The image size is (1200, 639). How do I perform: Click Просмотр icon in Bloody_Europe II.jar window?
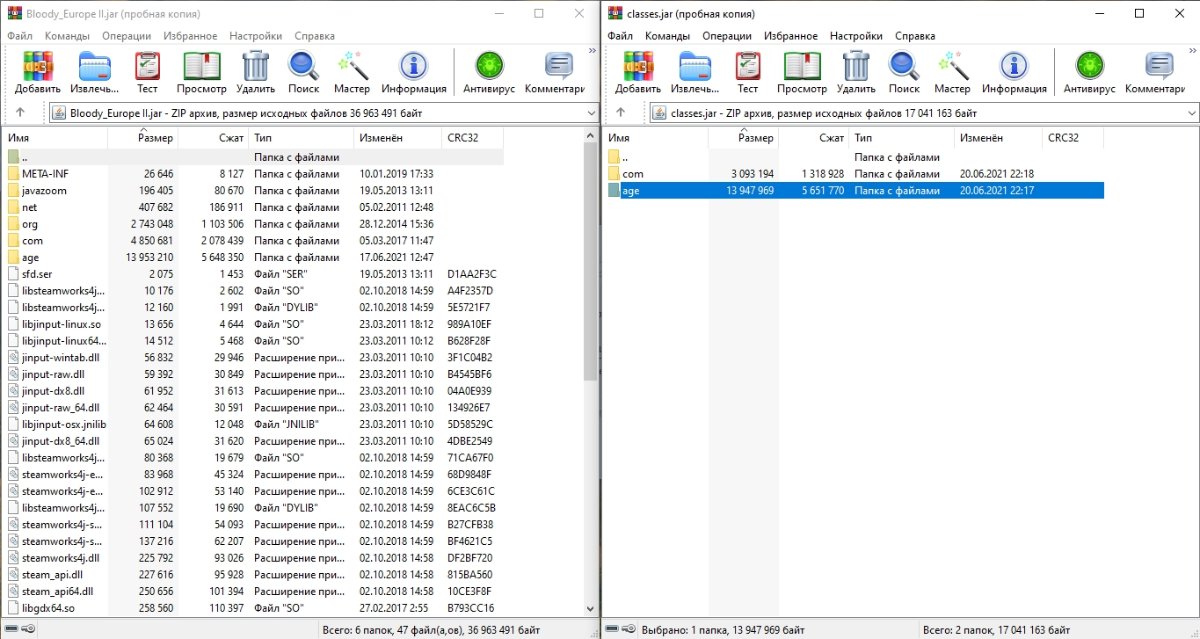tap(202, 65)
